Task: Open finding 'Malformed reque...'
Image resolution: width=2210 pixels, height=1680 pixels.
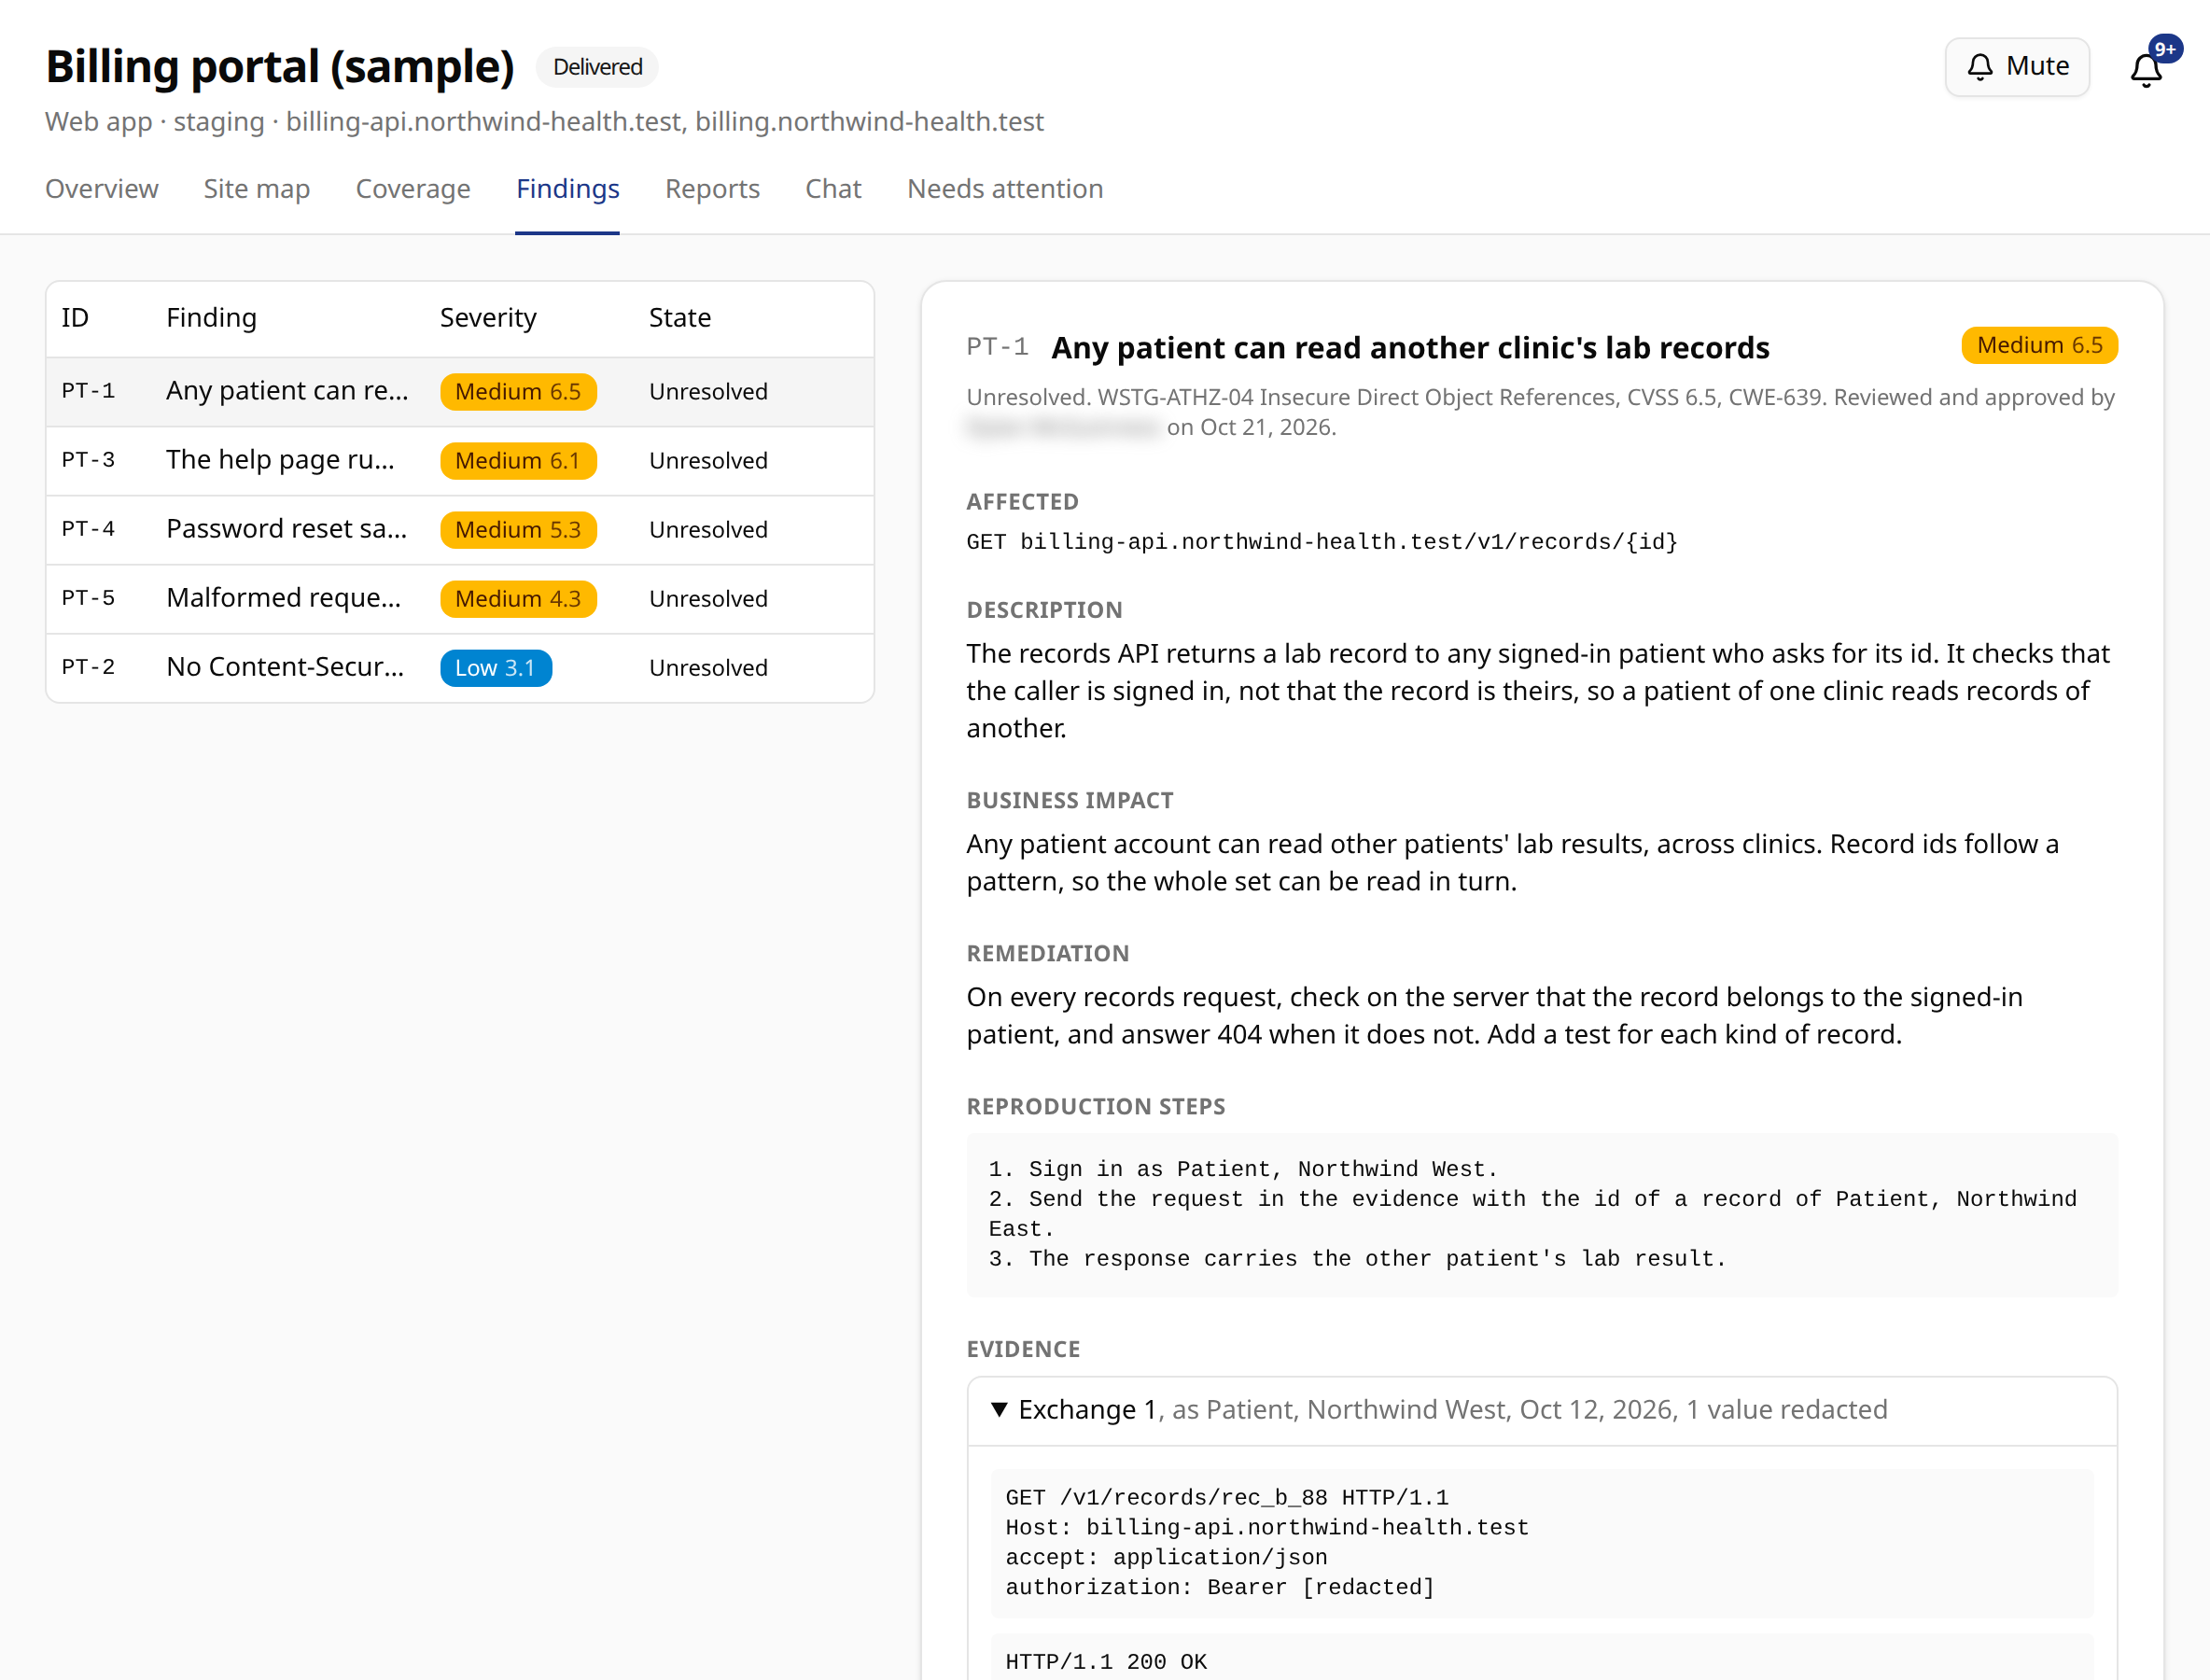Action: [460, 598]
